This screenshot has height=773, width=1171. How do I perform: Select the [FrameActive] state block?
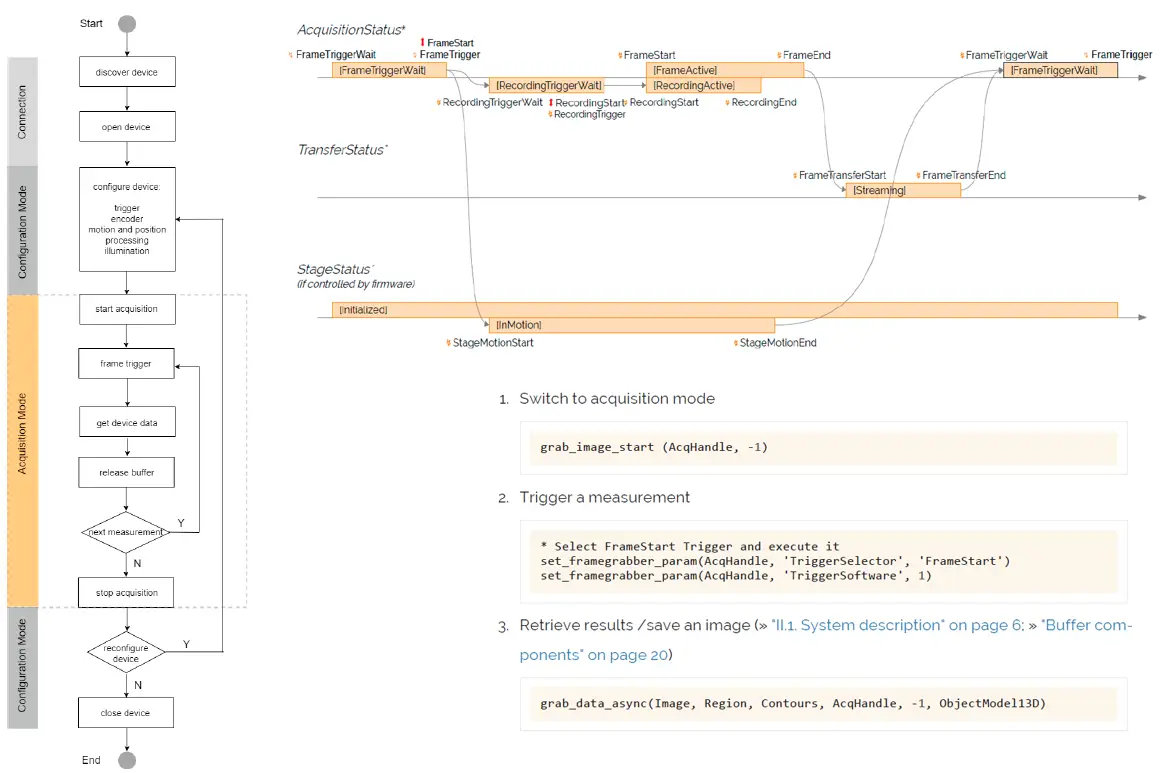(x=725, y=70)
